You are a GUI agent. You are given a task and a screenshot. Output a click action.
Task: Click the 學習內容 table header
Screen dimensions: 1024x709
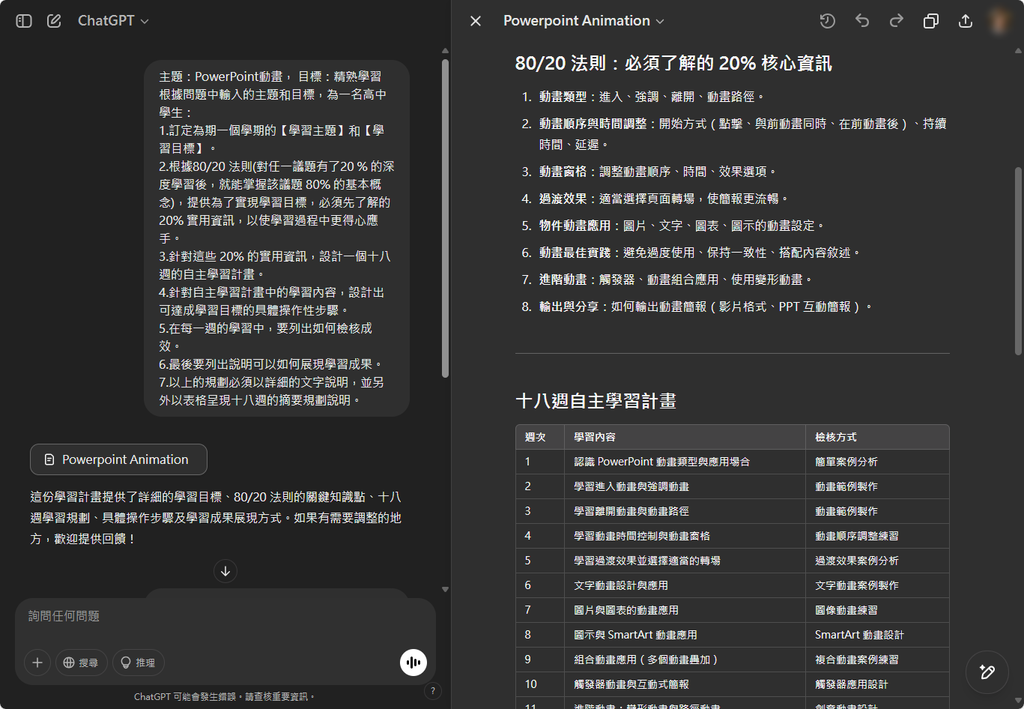tap(684, 437)
